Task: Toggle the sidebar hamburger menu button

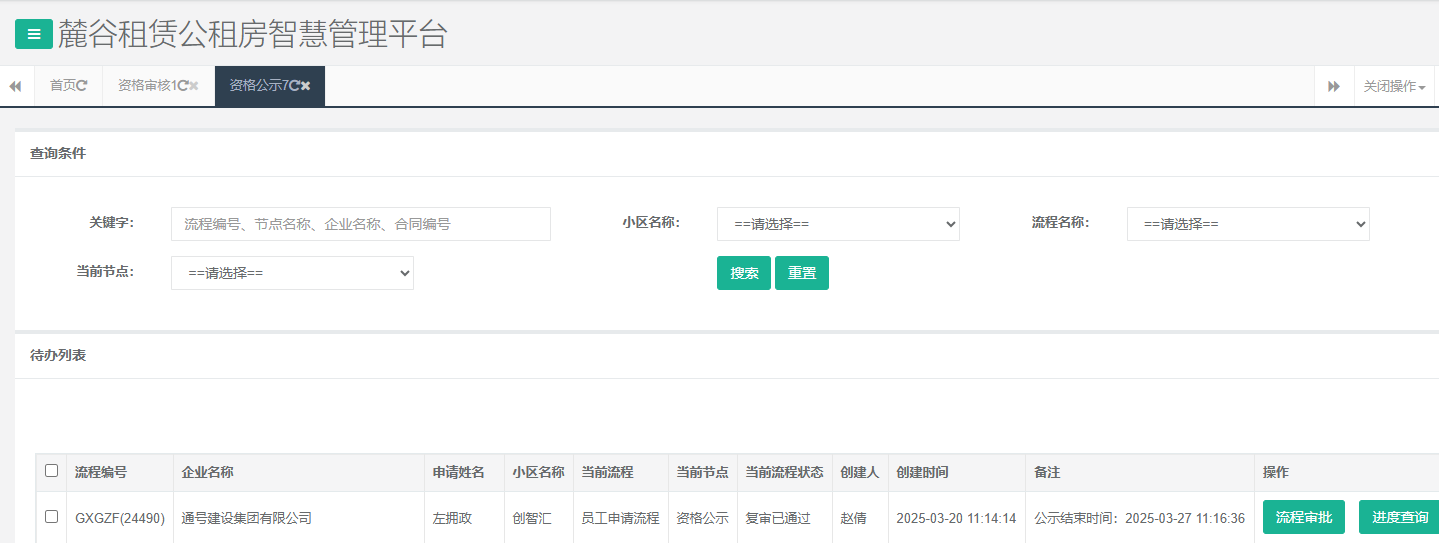Action: [34, 34]
